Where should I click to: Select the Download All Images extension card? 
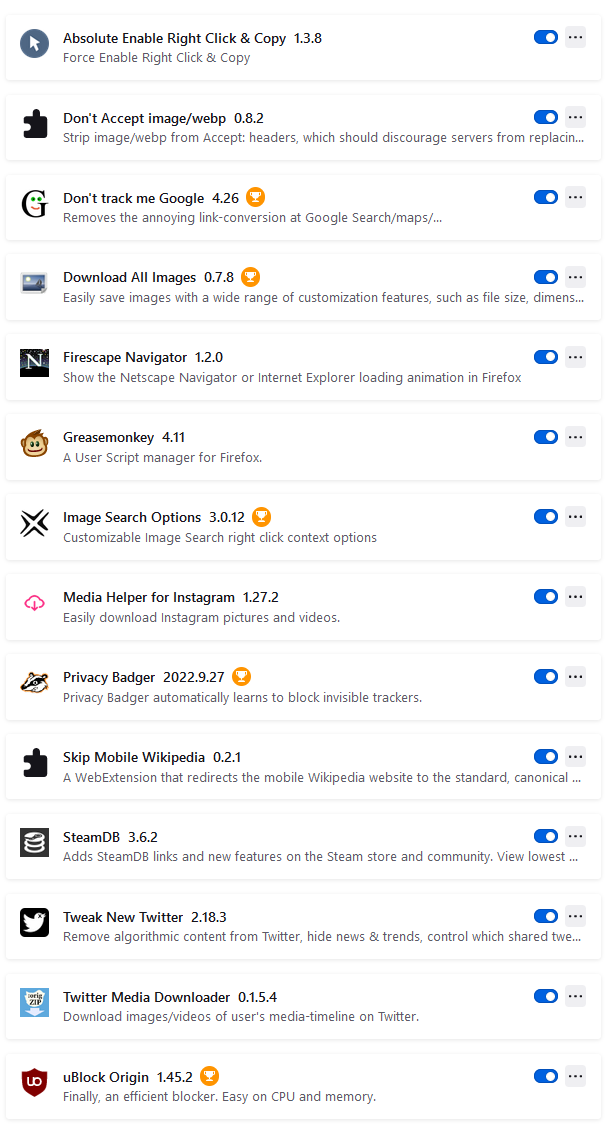pos(303,287)
